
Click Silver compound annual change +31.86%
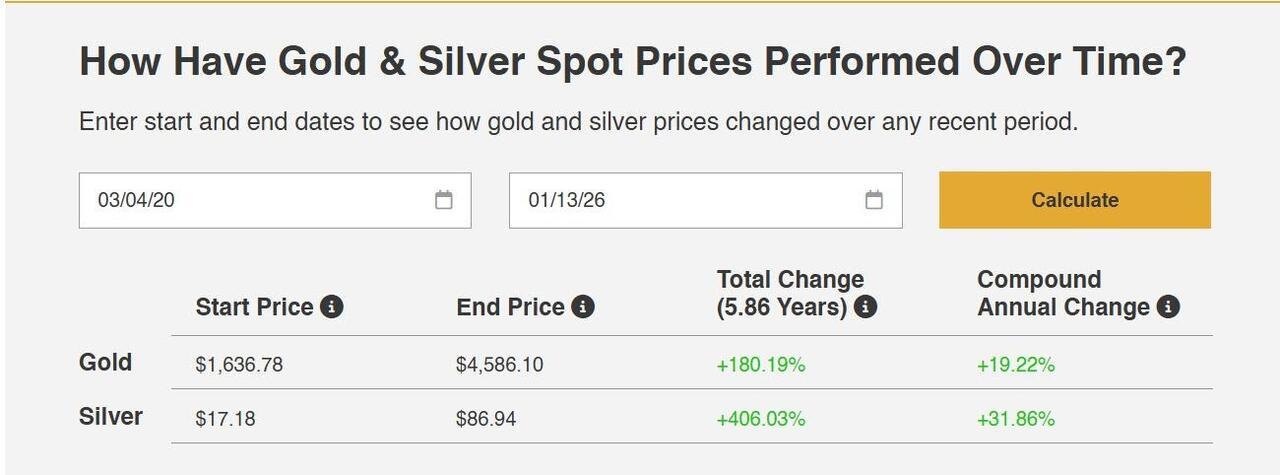point(1016,419)
